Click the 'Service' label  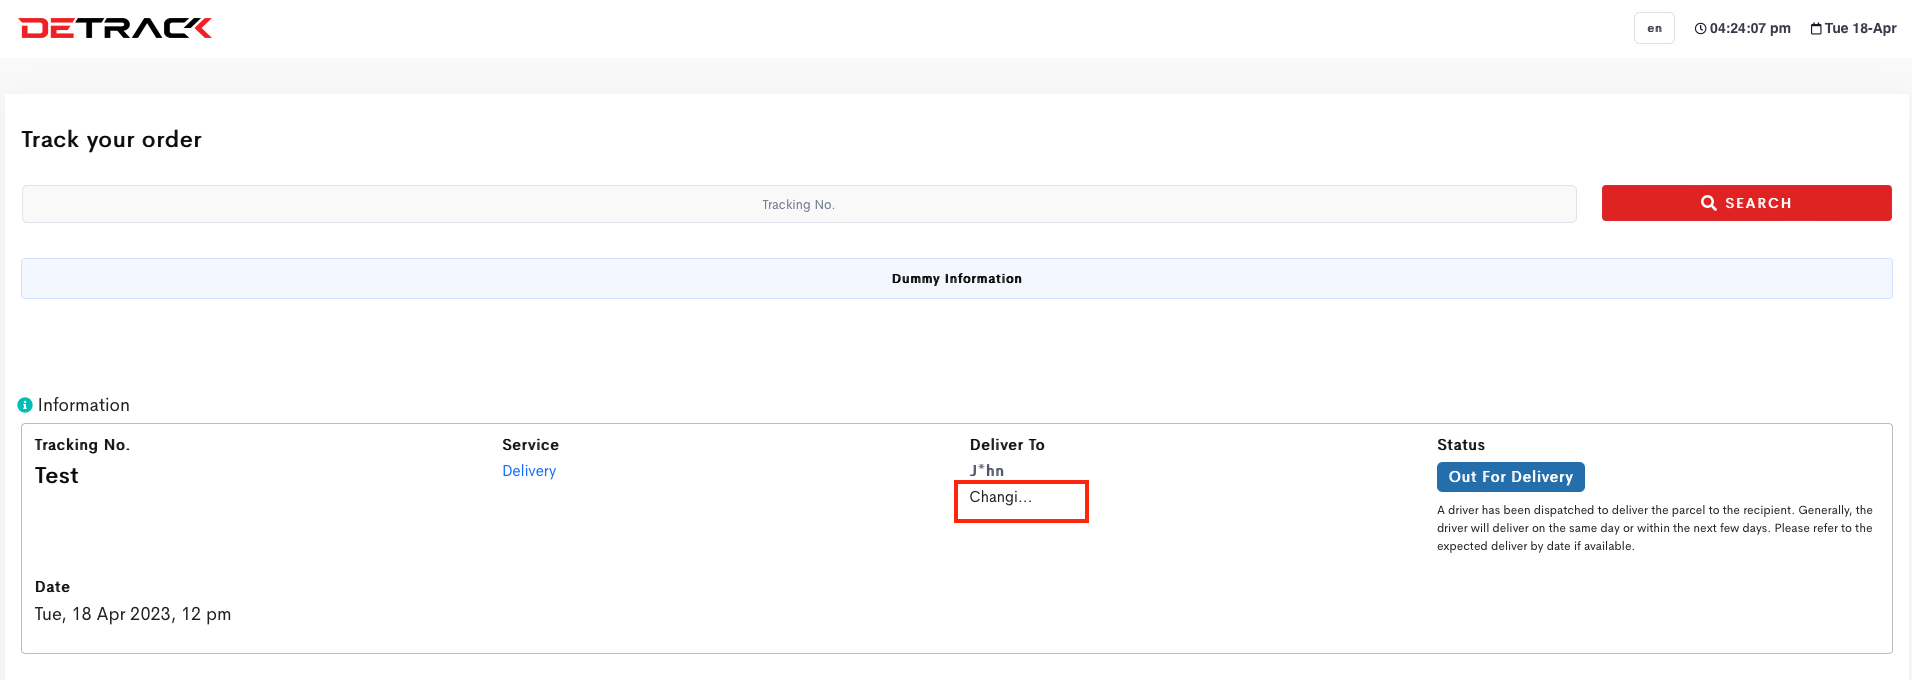point(530,445)
